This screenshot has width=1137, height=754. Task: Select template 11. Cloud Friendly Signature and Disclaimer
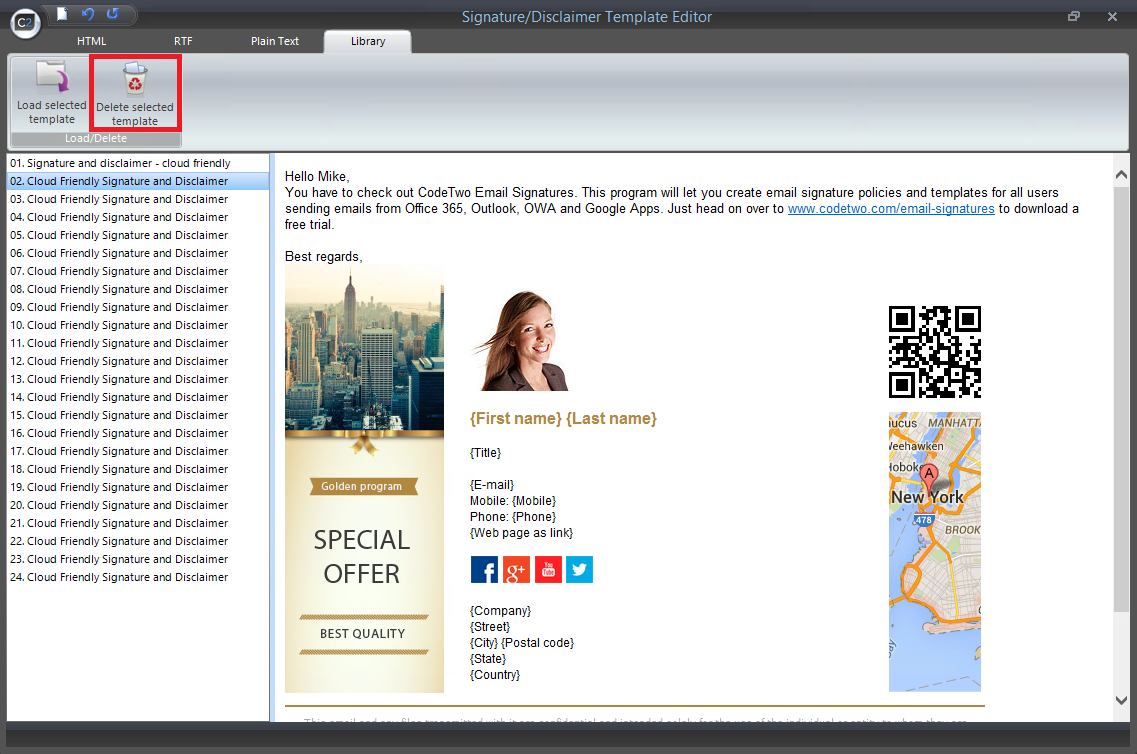click(x=138, y=343)
